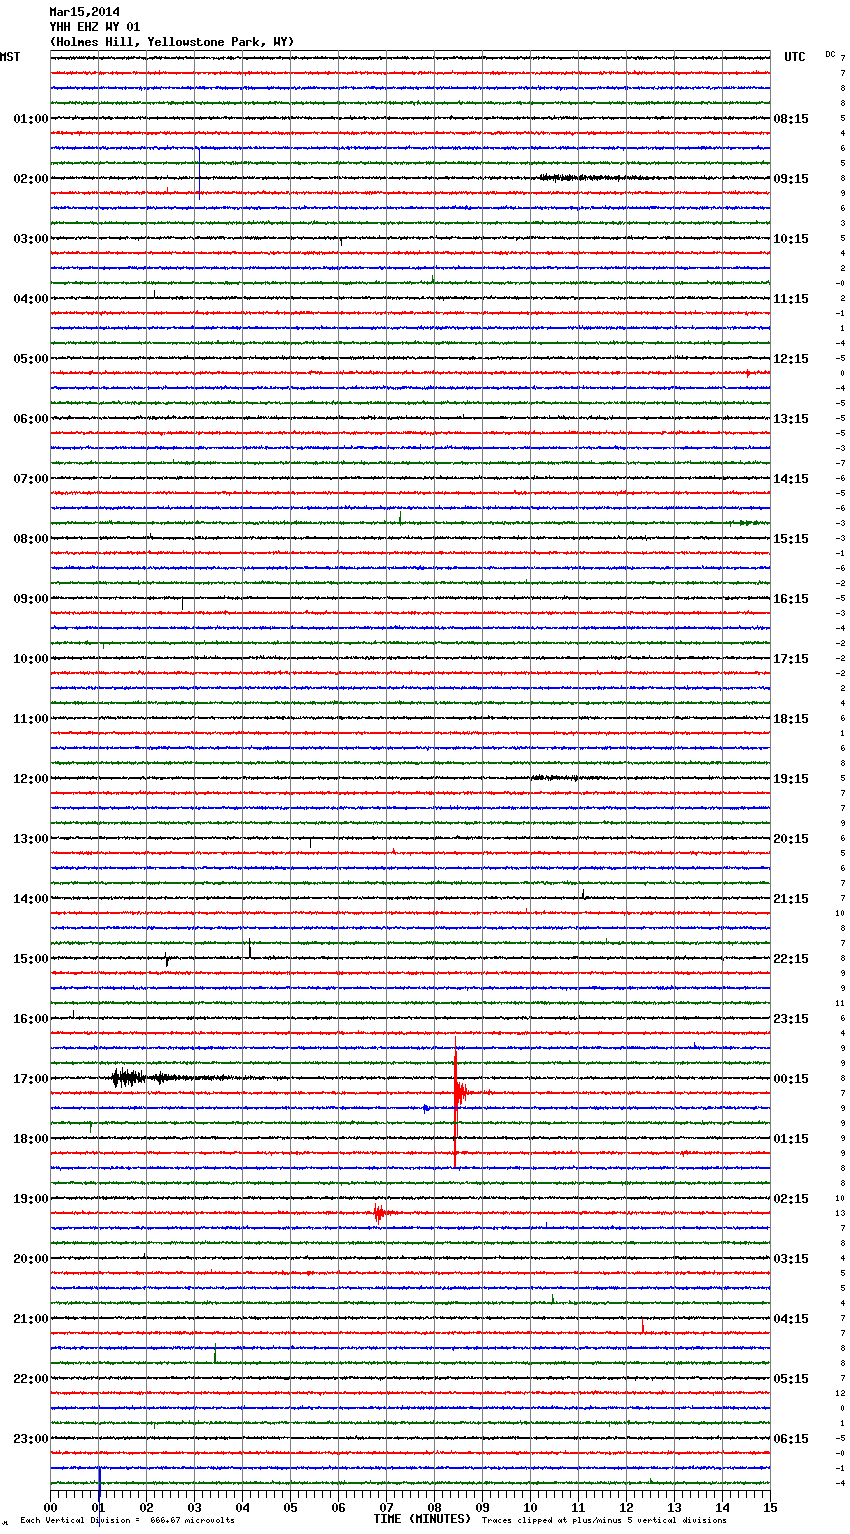Click the minute tick label 00 on the time axis
The height and width of the screenshot is (1534, 850).
point(50,1507)
